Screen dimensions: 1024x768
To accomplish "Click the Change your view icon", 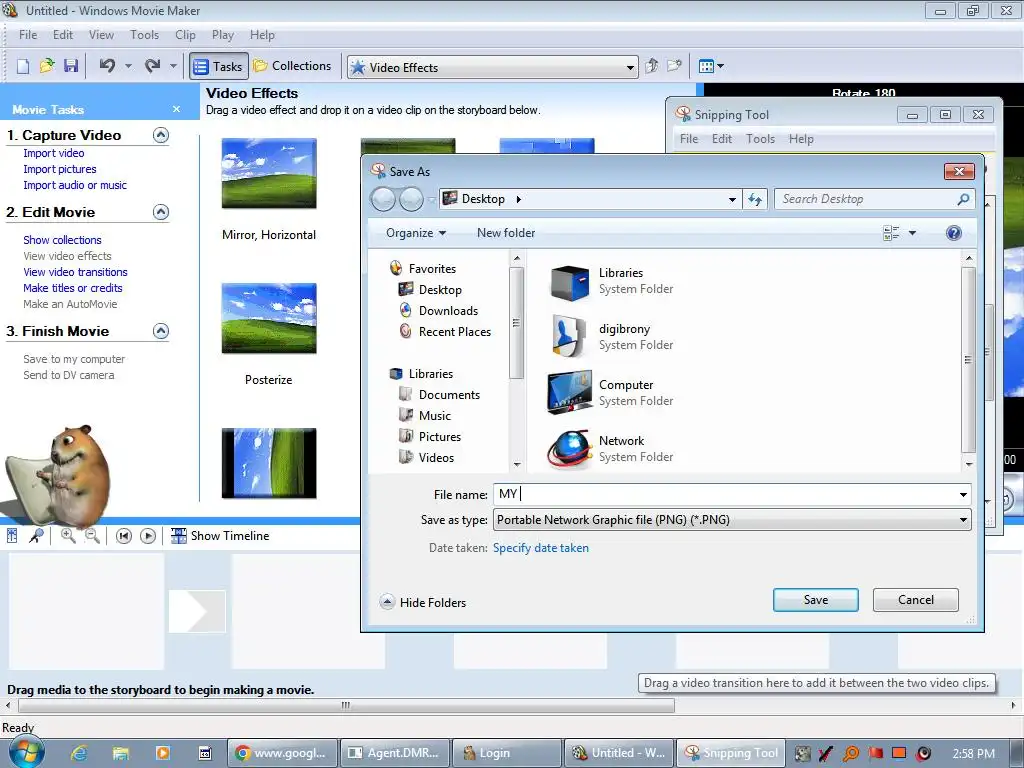I will 891,233.
